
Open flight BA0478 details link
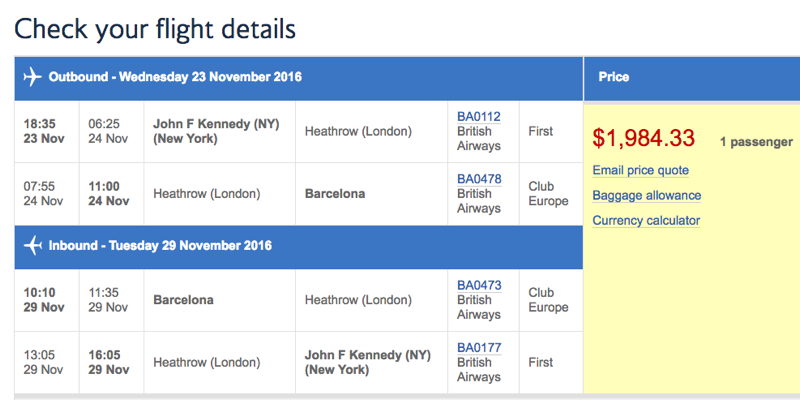pos(479,179)
